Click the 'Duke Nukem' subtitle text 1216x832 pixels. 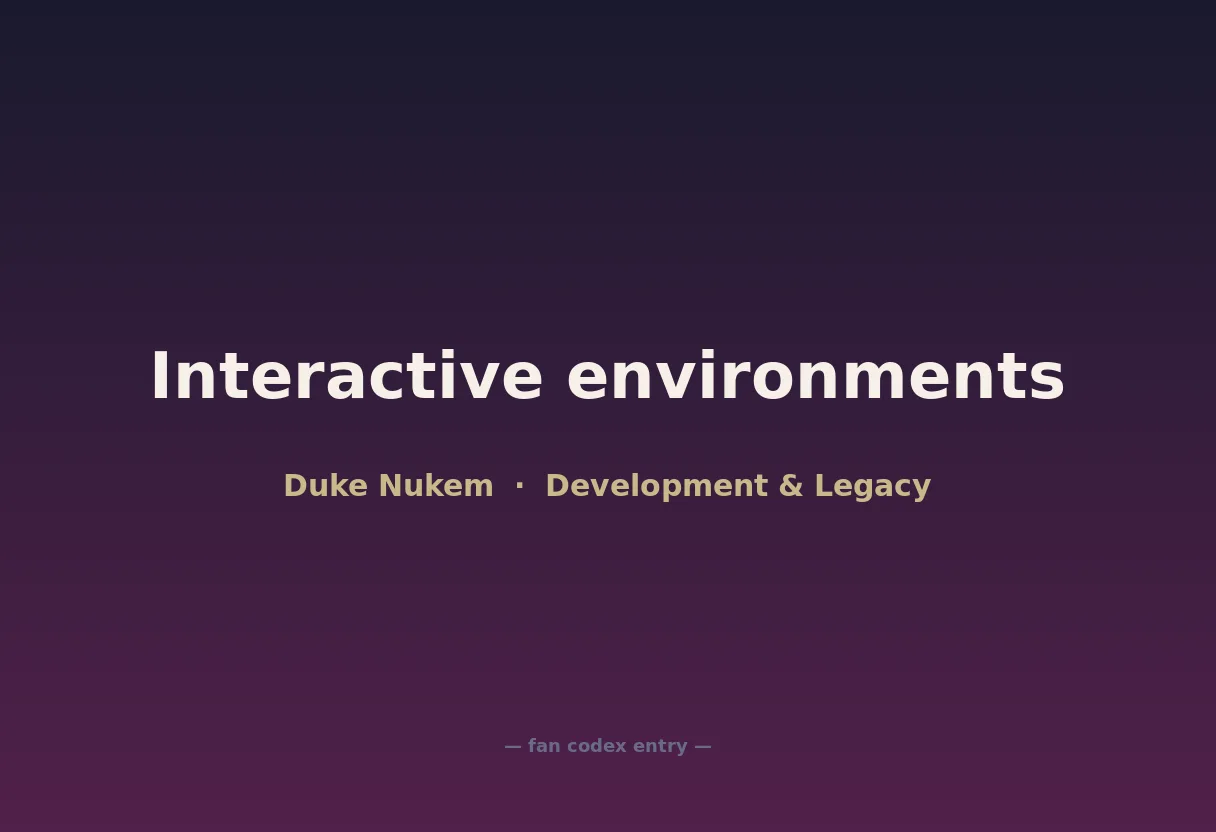[388, 486]
